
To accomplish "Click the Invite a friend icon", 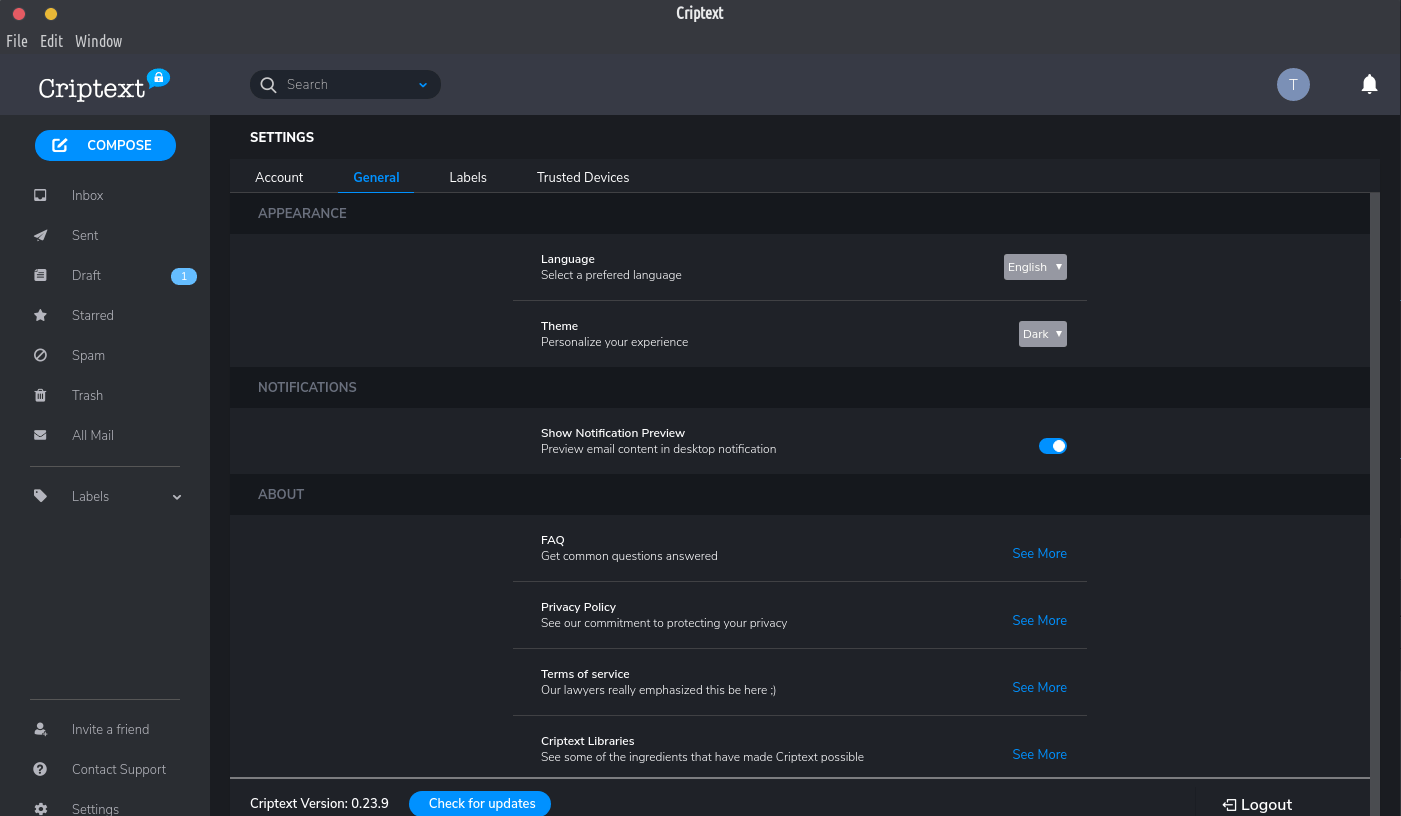I will 40,730.
